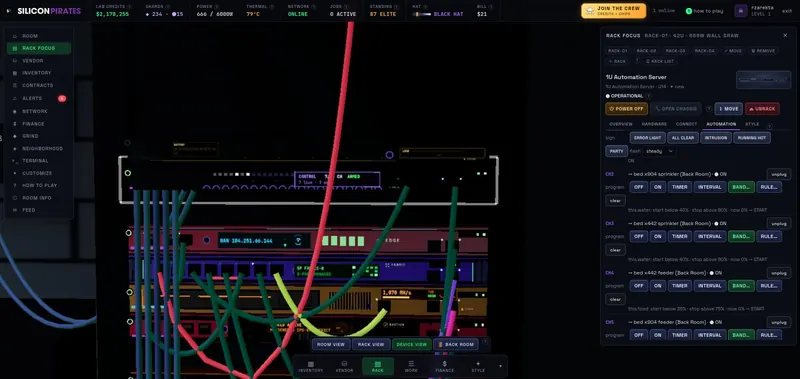Switch to the Overview tab
The height and width of the screenshot is (379, 800).
[x=621, y=124]
